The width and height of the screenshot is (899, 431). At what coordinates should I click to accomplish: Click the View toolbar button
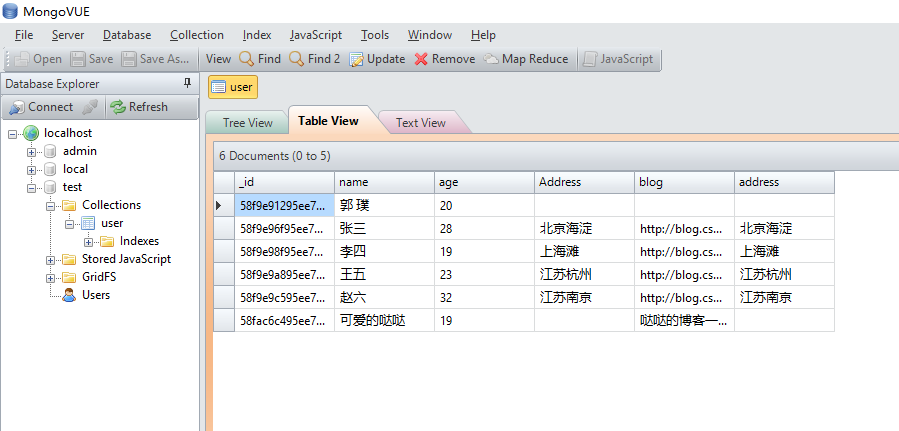click(x=218, y=59)
